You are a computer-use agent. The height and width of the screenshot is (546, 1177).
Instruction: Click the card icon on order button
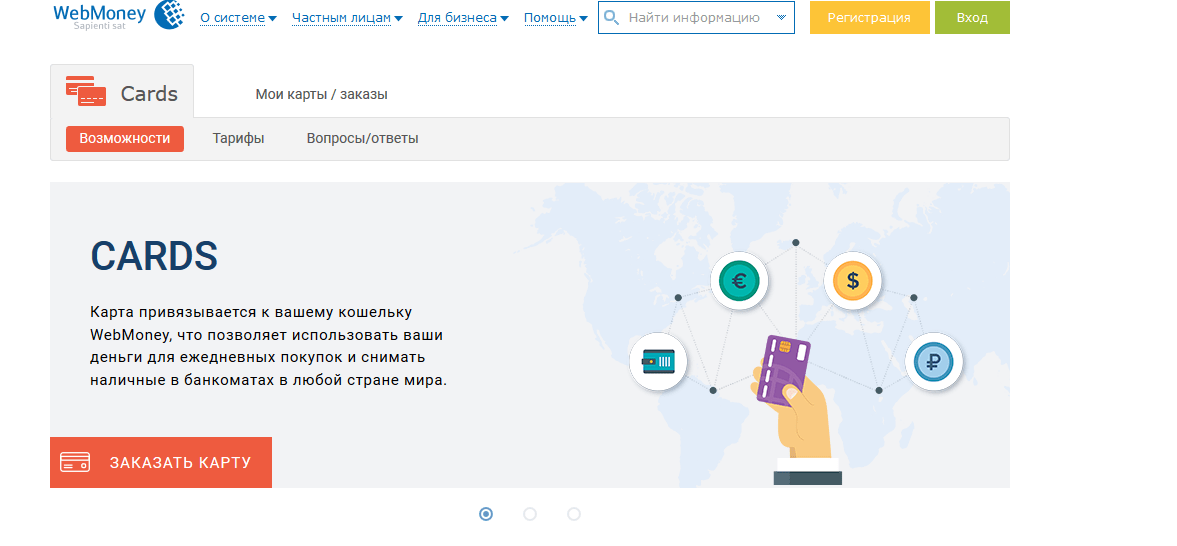[75, 462]
